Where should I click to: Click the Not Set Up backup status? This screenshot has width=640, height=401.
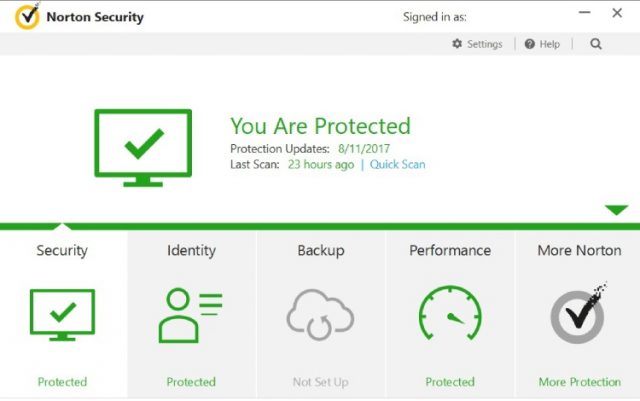point(320,382)
